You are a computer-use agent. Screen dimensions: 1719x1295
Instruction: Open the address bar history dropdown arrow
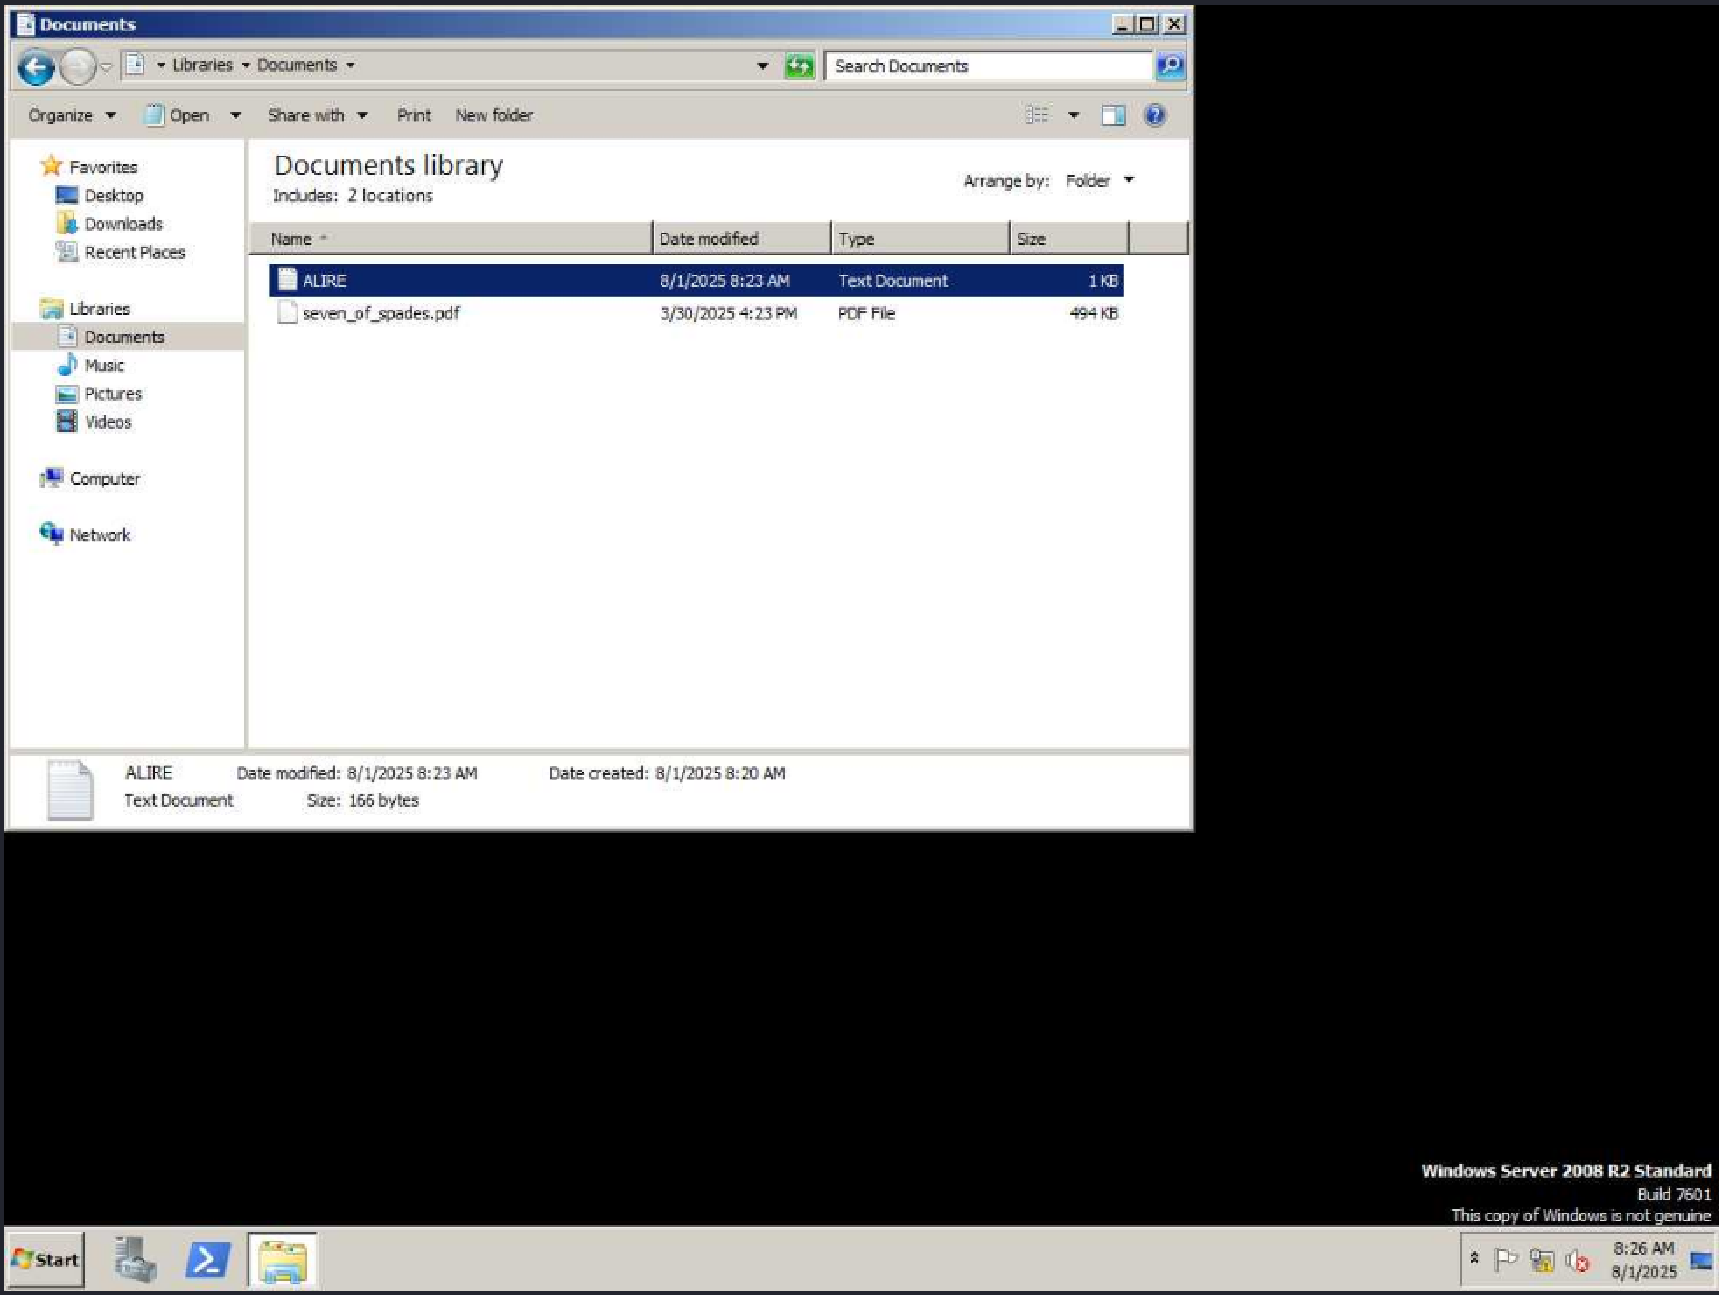pos(763,66)
